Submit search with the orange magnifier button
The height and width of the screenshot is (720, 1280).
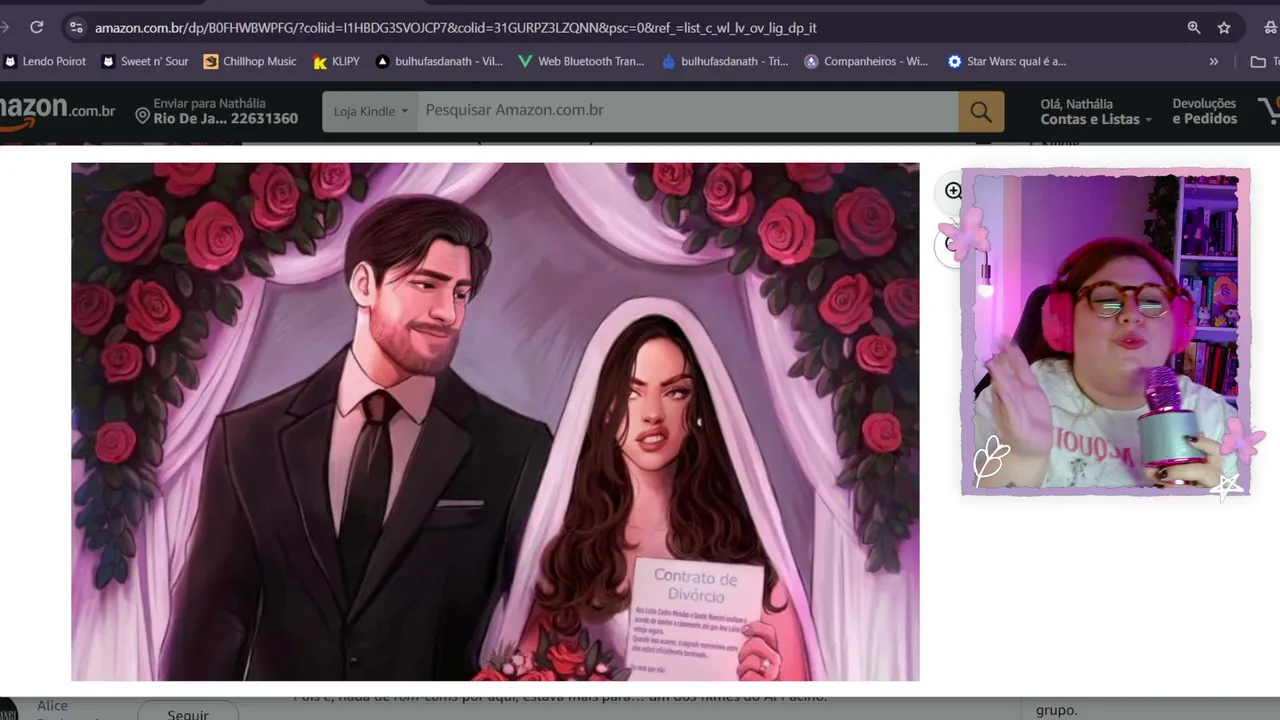click(x=981, y=111)
